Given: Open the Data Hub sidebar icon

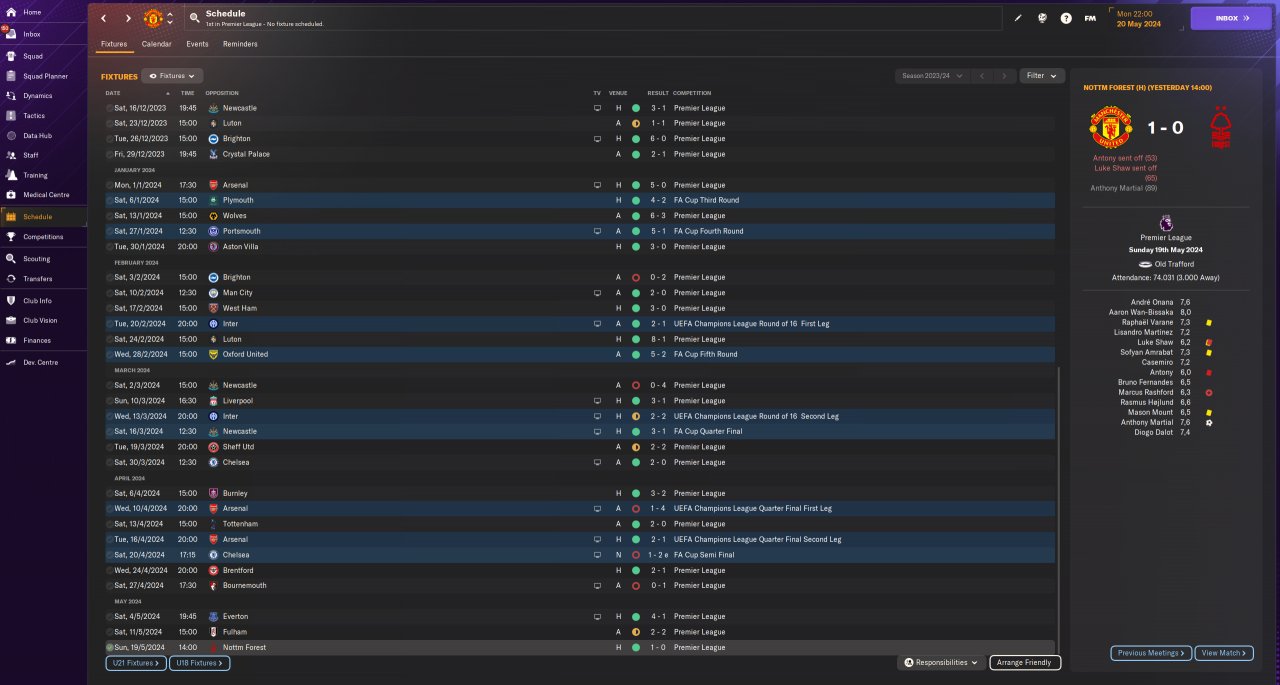Looking at the screenshot, I should (10, 135).
